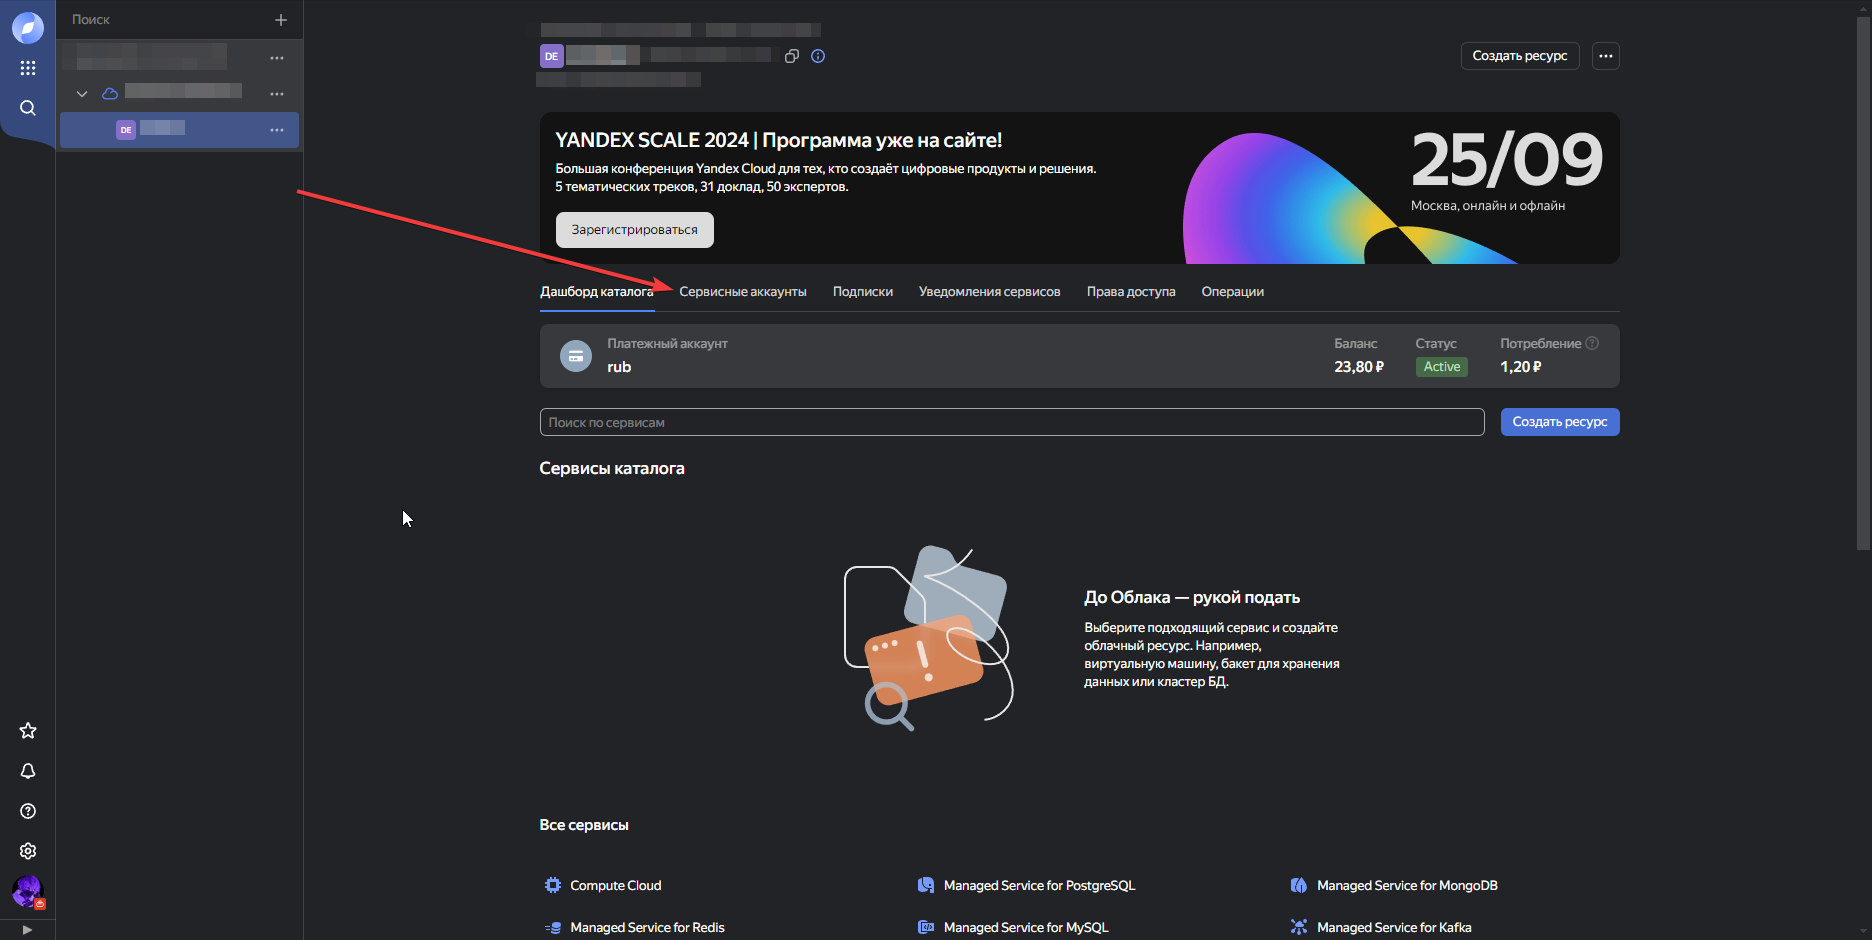Click the balance value 23,80 ₽
This screenshot has width=1872, height=940.
[x=1359, y=367]
